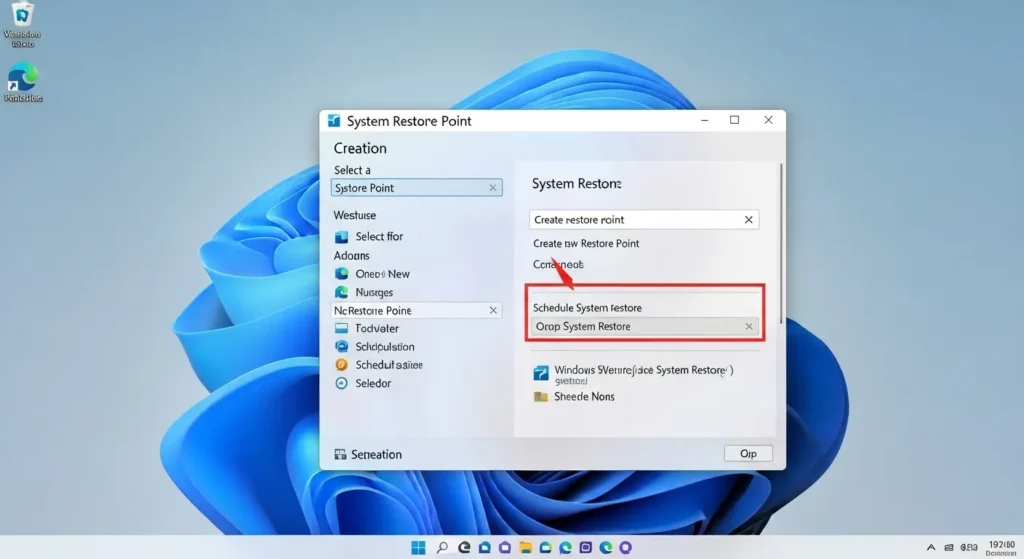Click the 'Adoms' section label
The width and height of the screenshot is (1024, 559).
351,255
